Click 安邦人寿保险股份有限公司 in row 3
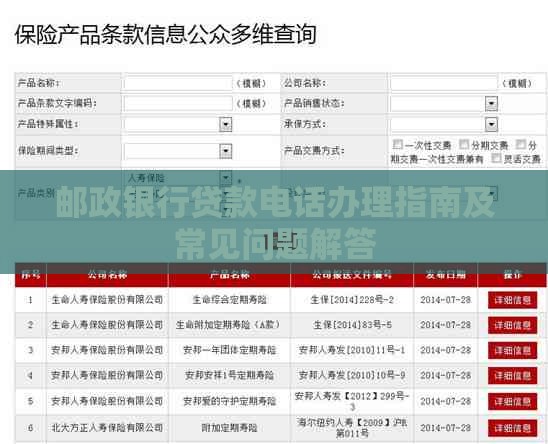548x444 pixels. tap(107, 350)
